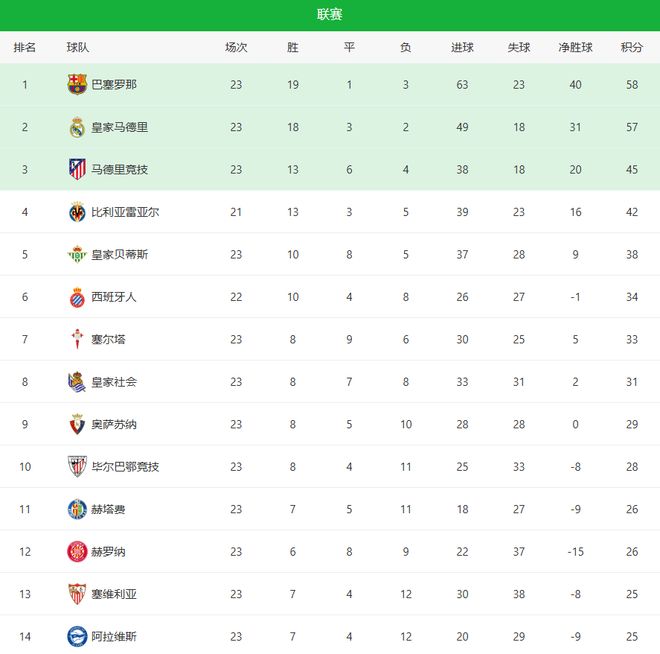Click the Espanyol club crest icon
Image resolution: width=660 pixels, height=654 pixels.
click(x=77, y=297)
